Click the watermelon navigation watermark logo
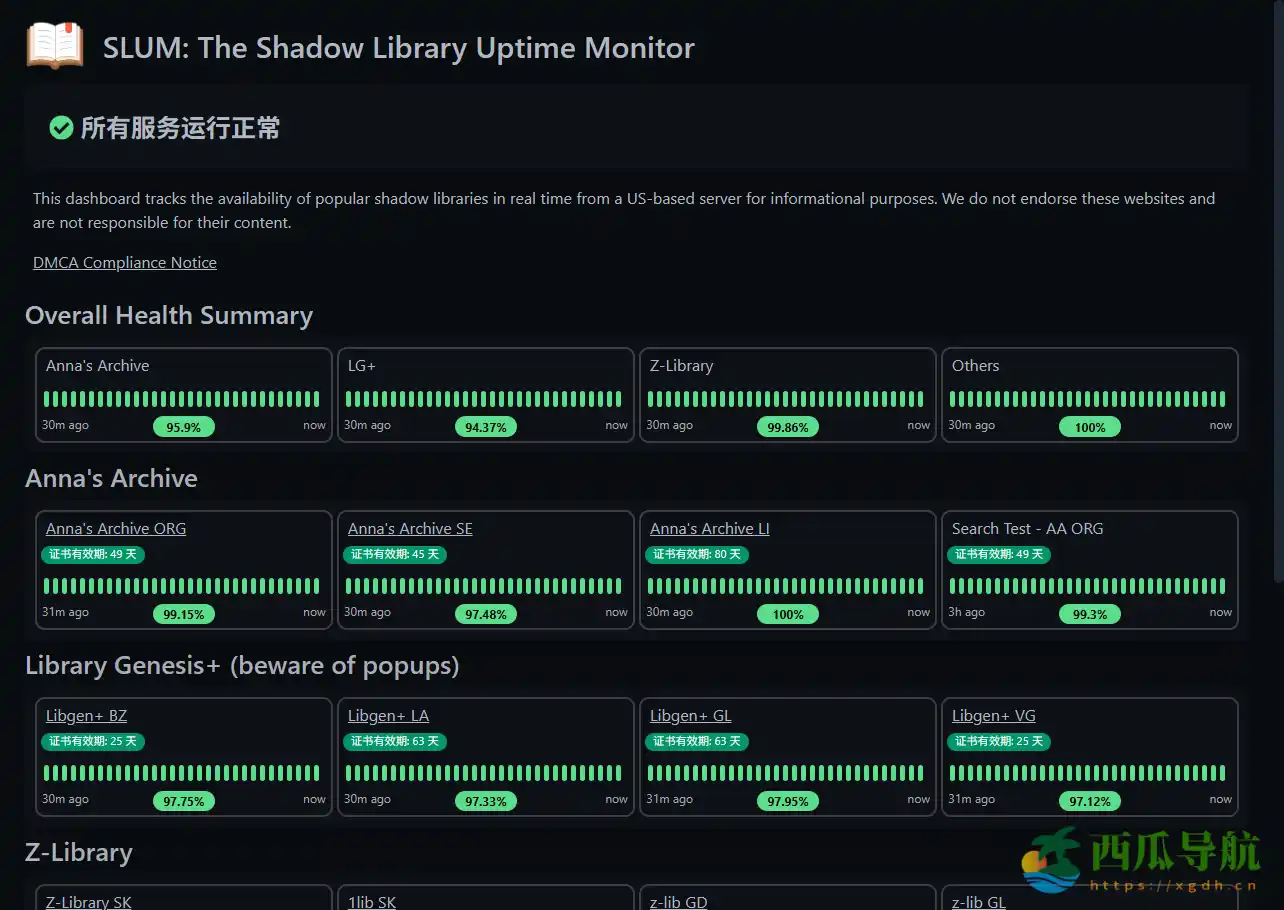This screenshot has width=1284, height=910. (x=1140, y=859)
